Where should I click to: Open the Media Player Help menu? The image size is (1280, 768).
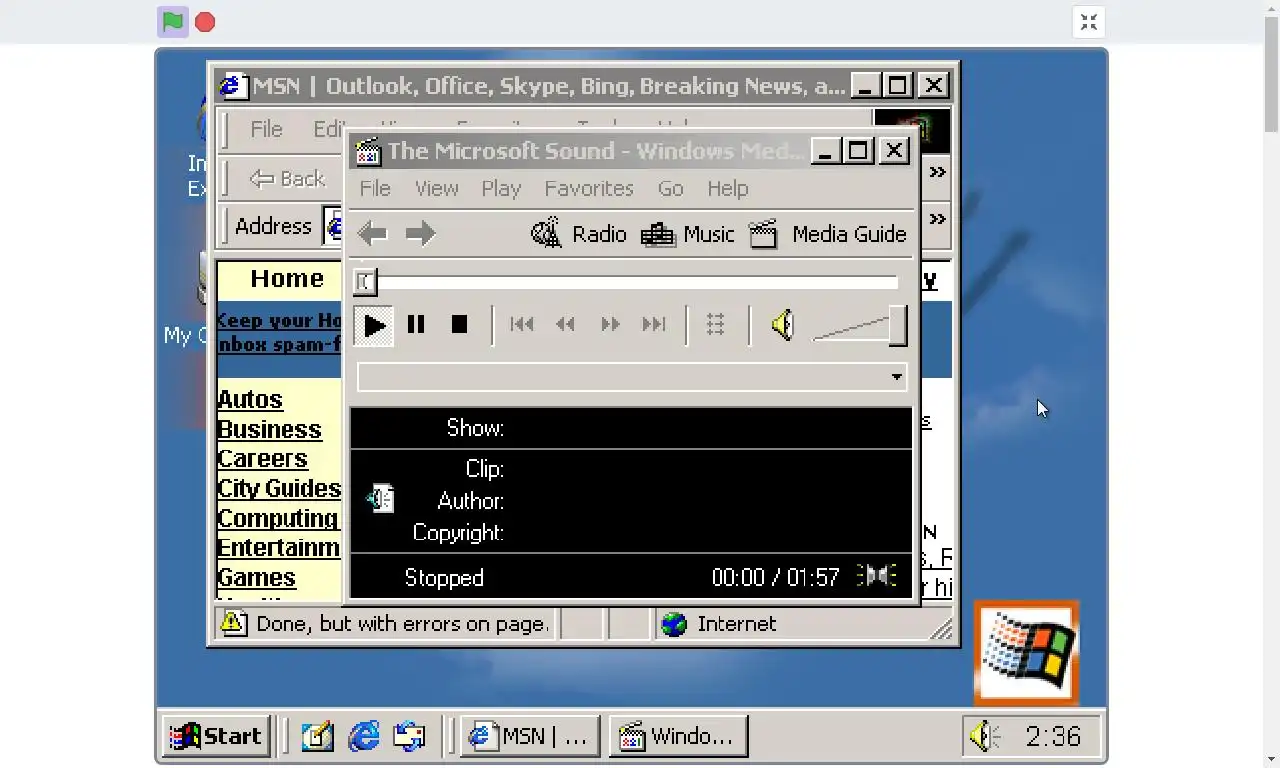728,188
